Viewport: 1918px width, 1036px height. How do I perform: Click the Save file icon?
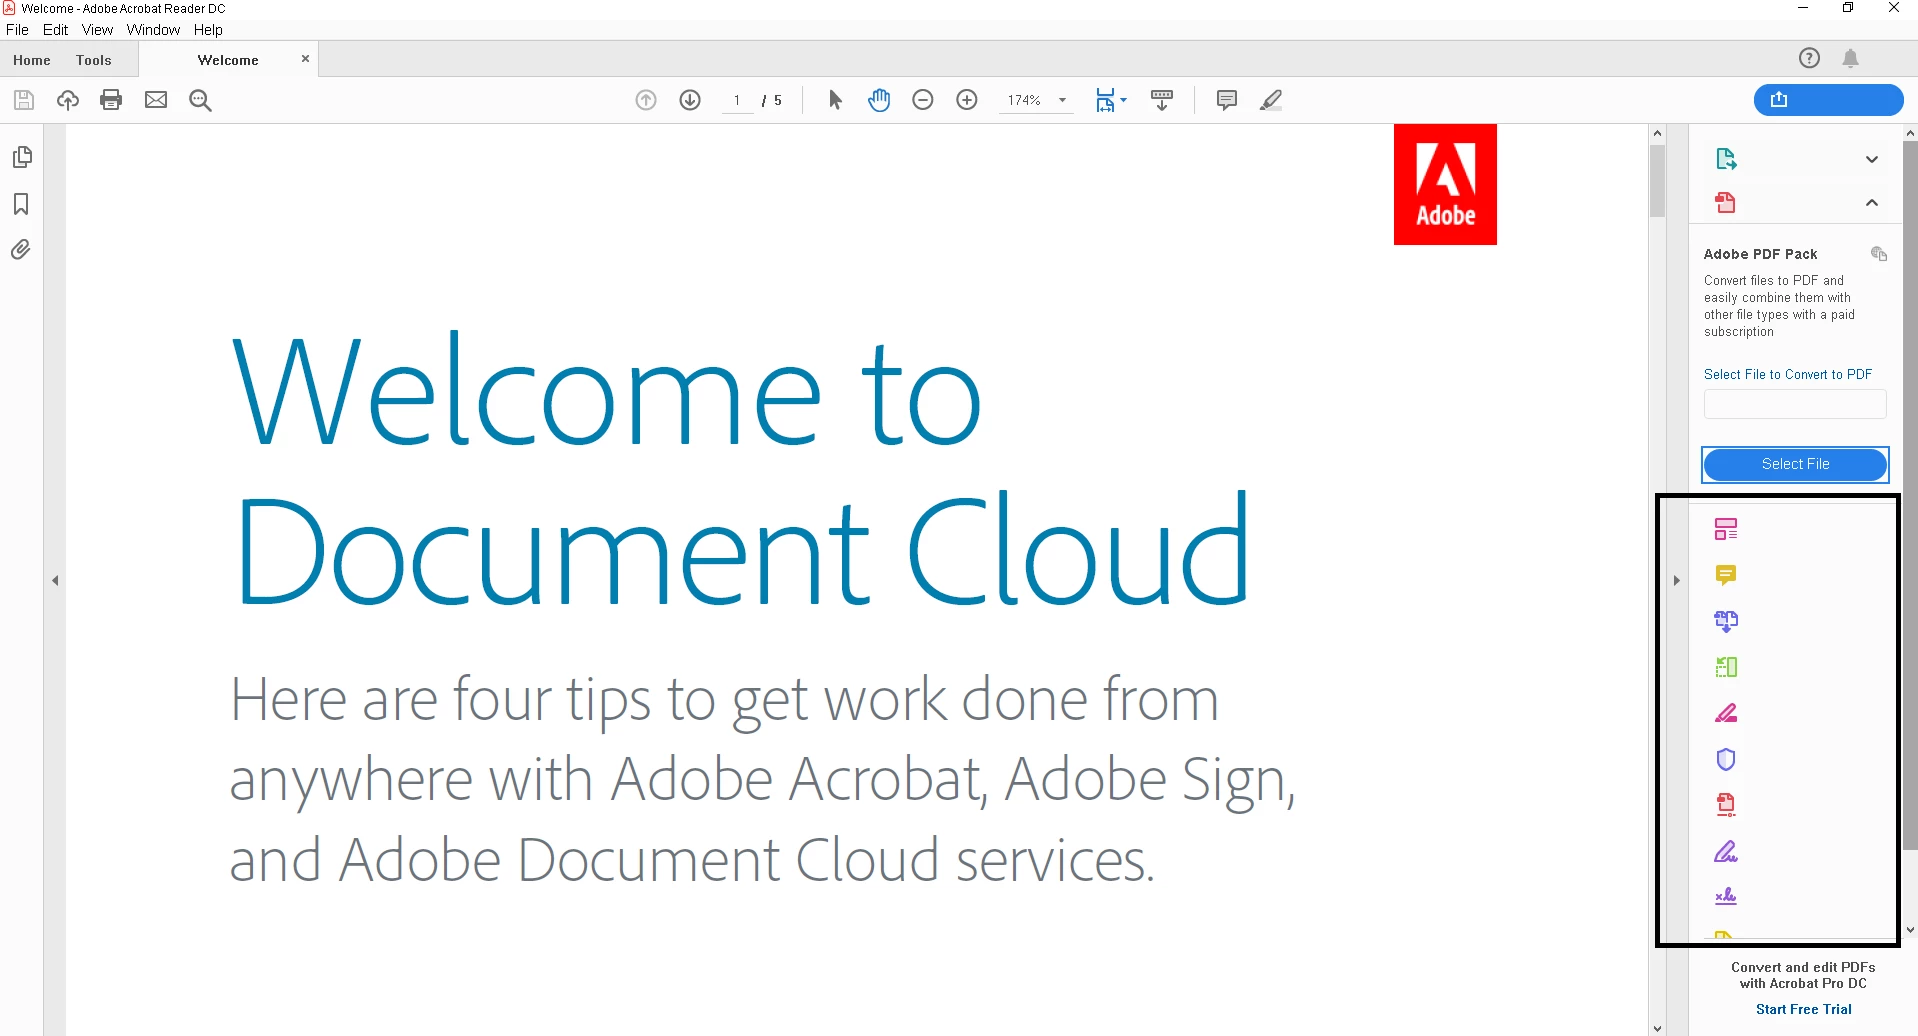(24, 100)
